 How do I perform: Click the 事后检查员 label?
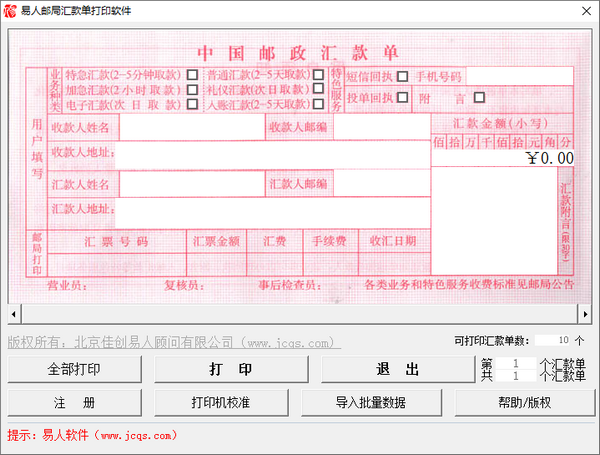[290, 285]
